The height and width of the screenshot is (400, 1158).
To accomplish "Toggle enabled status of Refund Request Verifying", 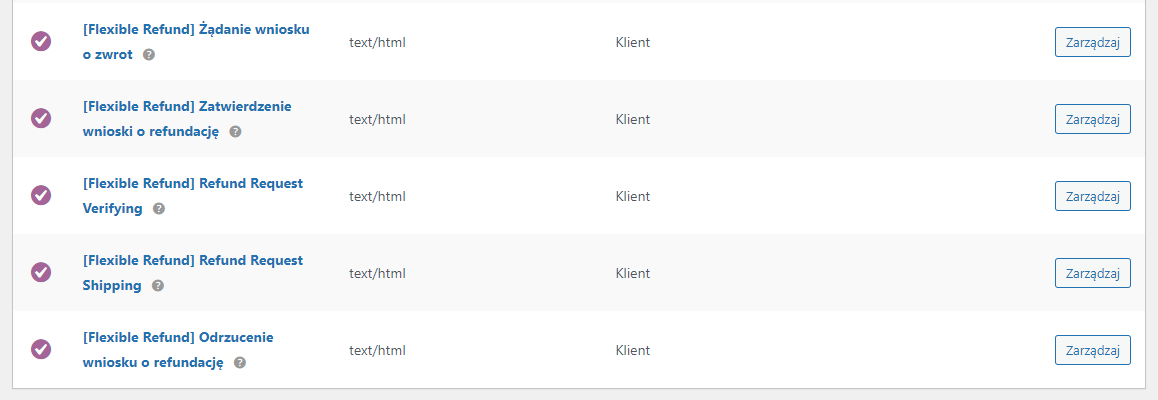I will tap(41, 196).
